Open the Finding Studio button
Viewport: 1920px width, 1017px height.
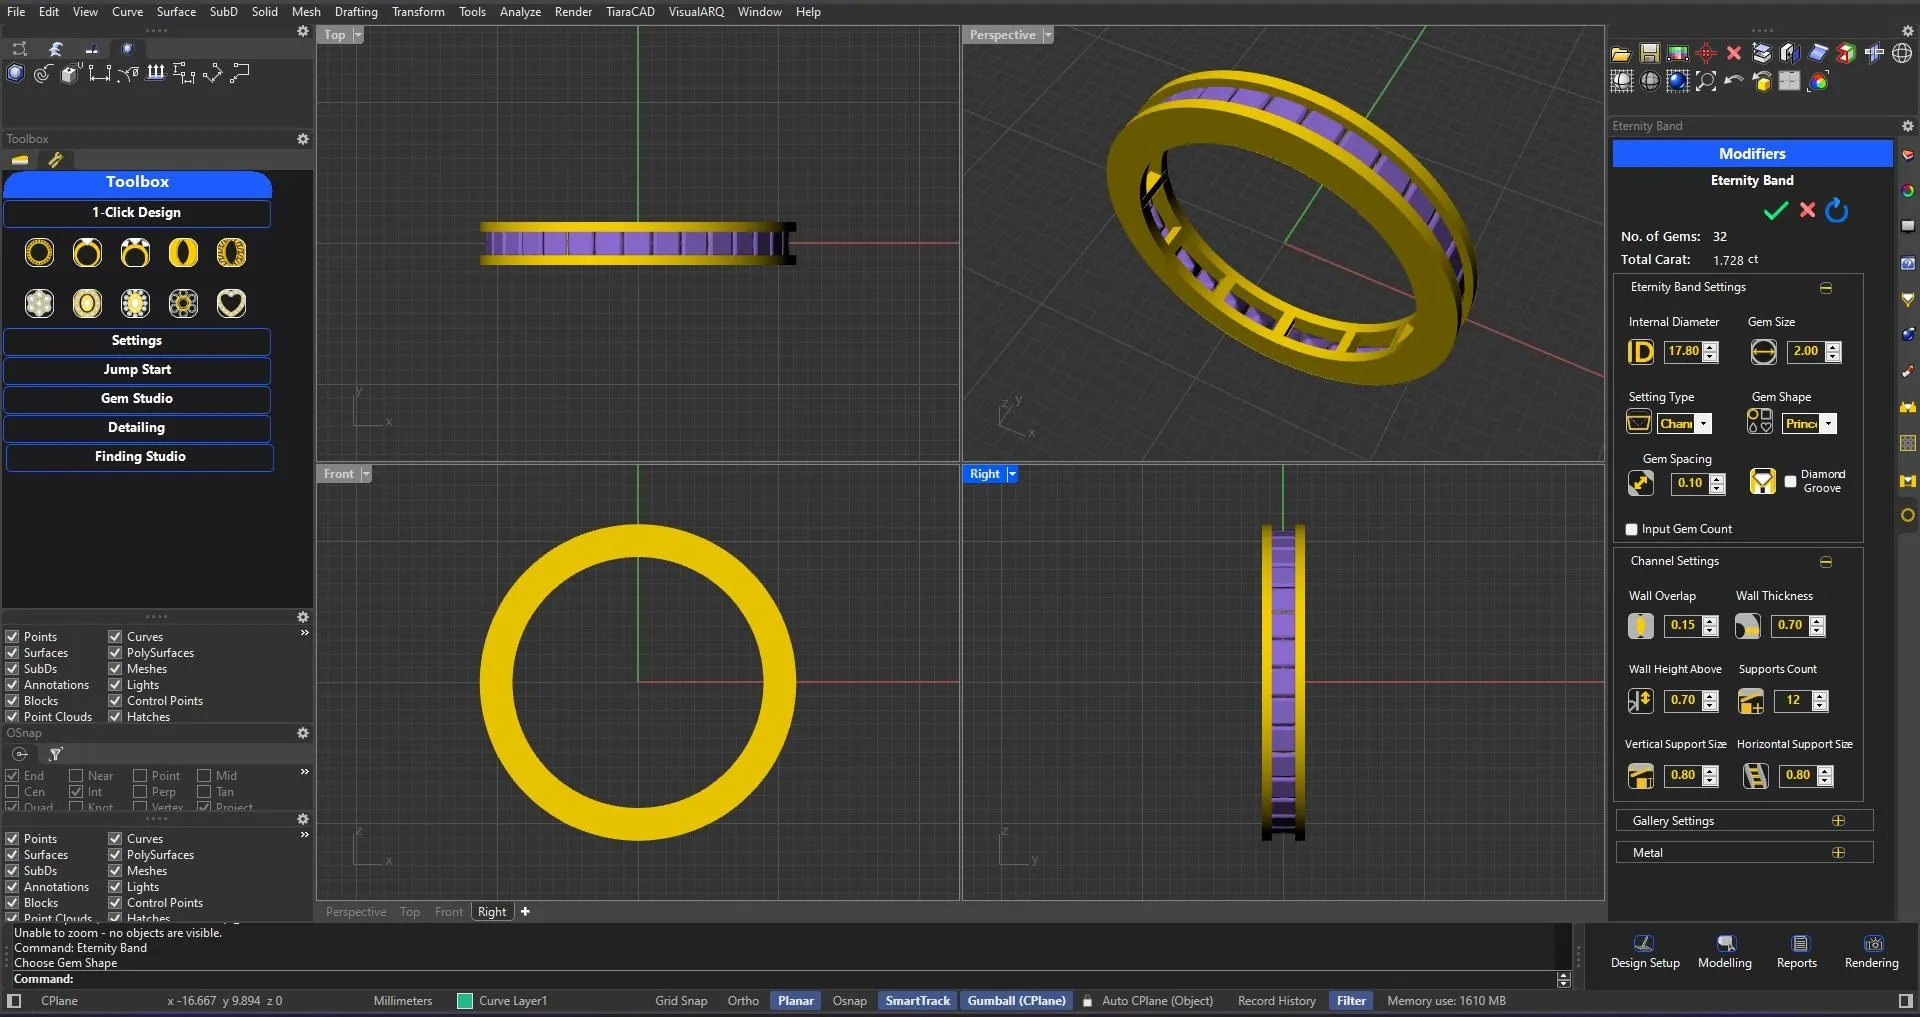pyautogui.click(x=140, y=457)
